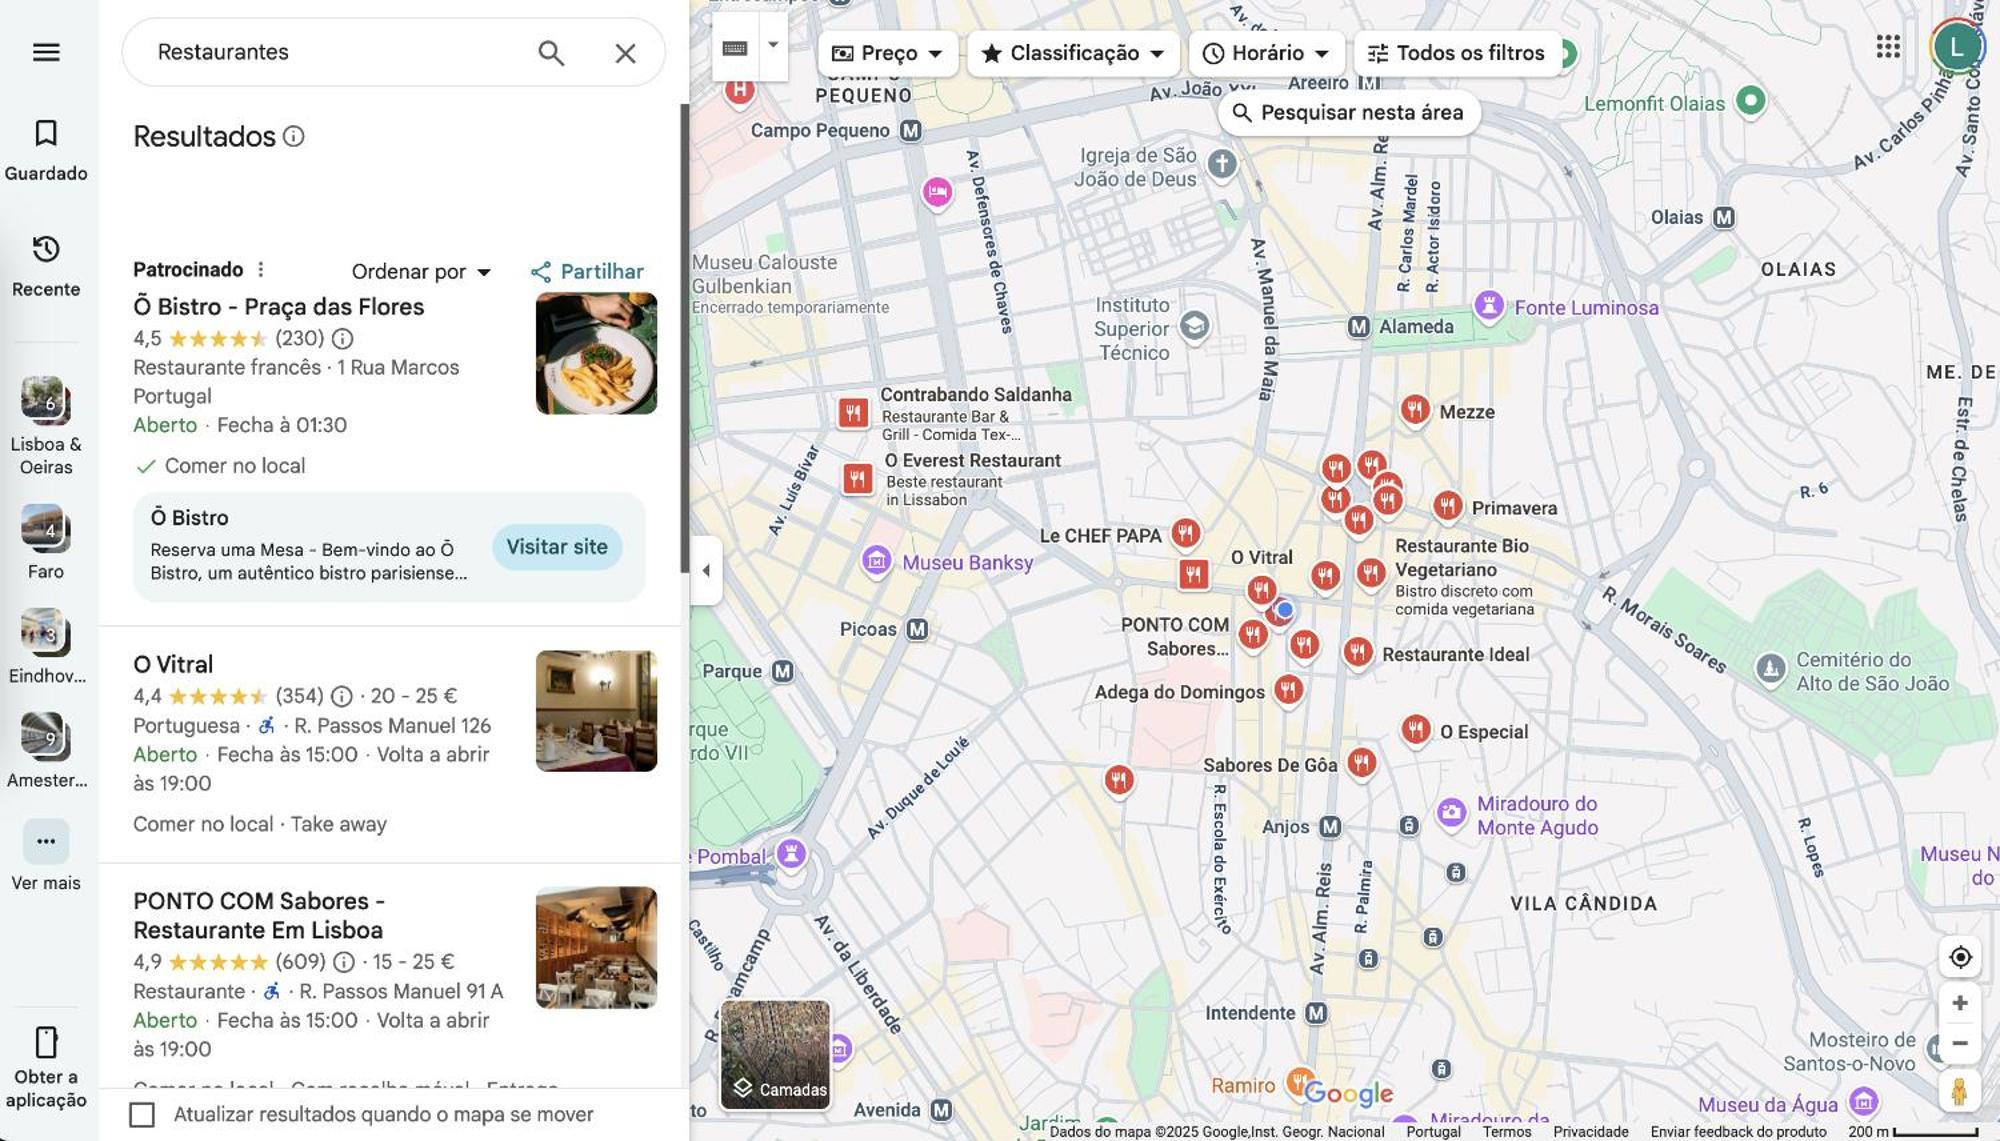
Task: Click Partilhar share link
Action: pyautogui.click(x=587, y=272)
